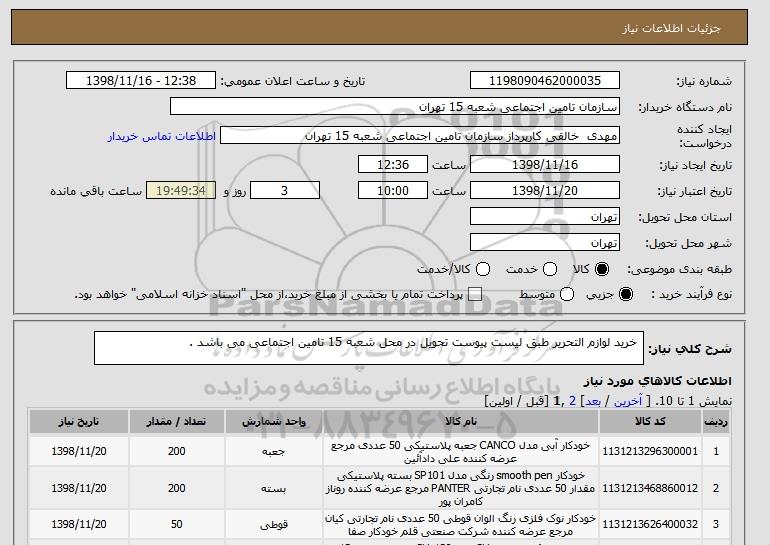Image resolution: width=770 pixels, height=545 pixels.
Task: Open page 2 of goods list
Action: click(x=572, y=402)
